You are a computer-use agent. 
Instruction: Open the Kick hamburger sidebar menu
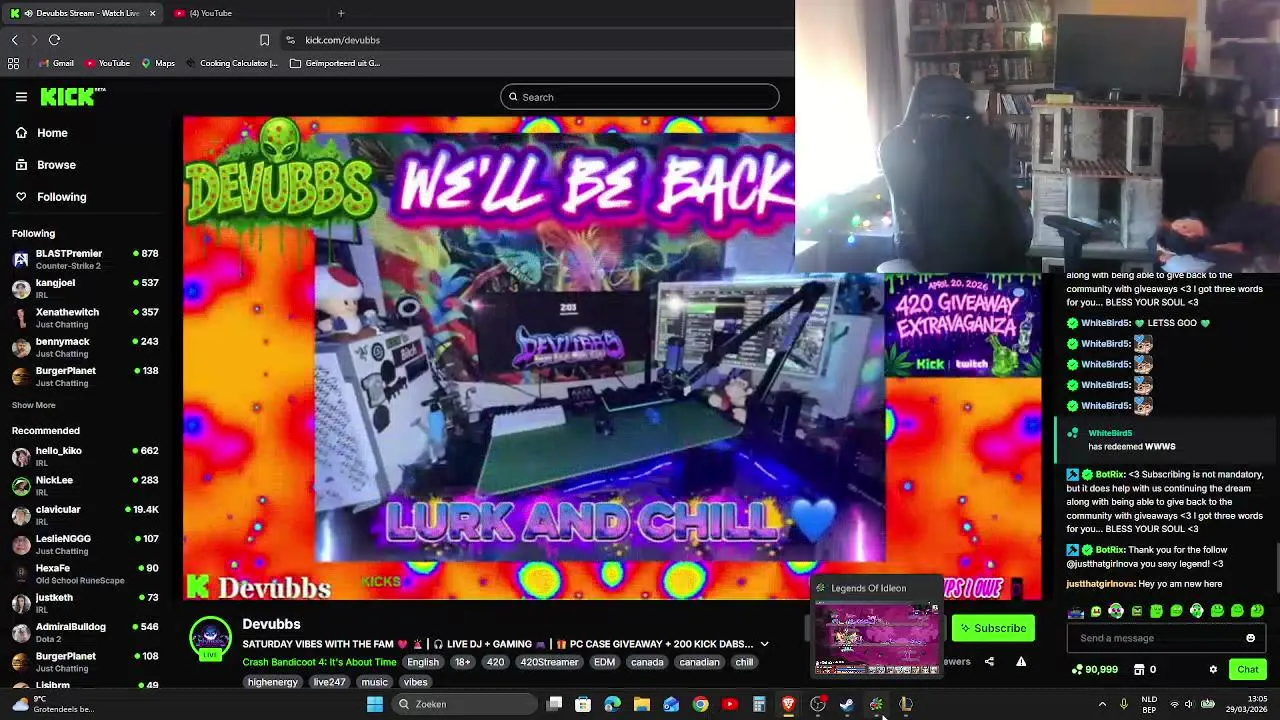(21, 97)
